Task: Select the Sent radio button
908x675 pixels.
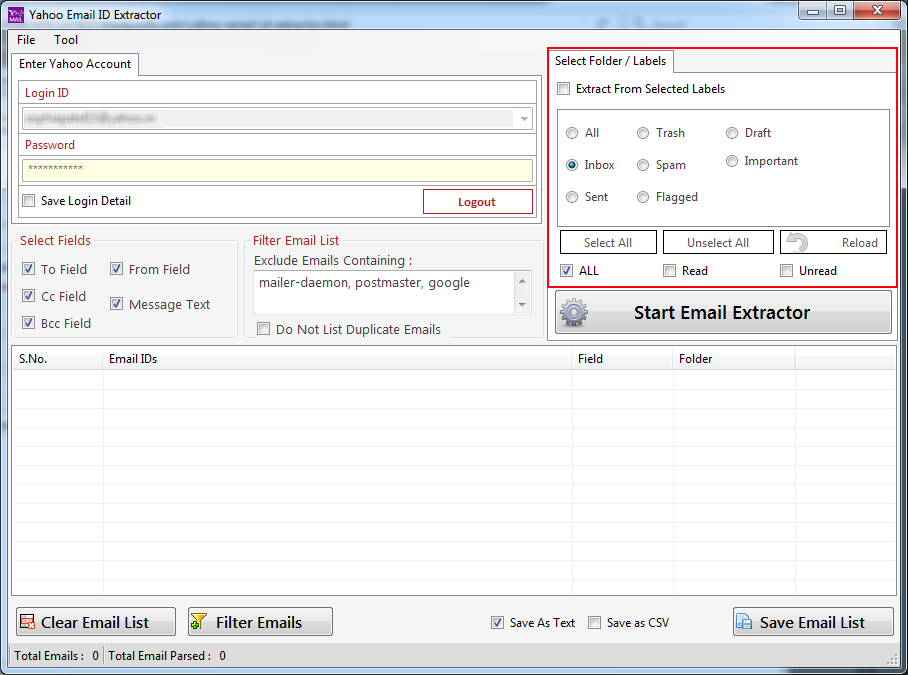Action: pos(572,197)
